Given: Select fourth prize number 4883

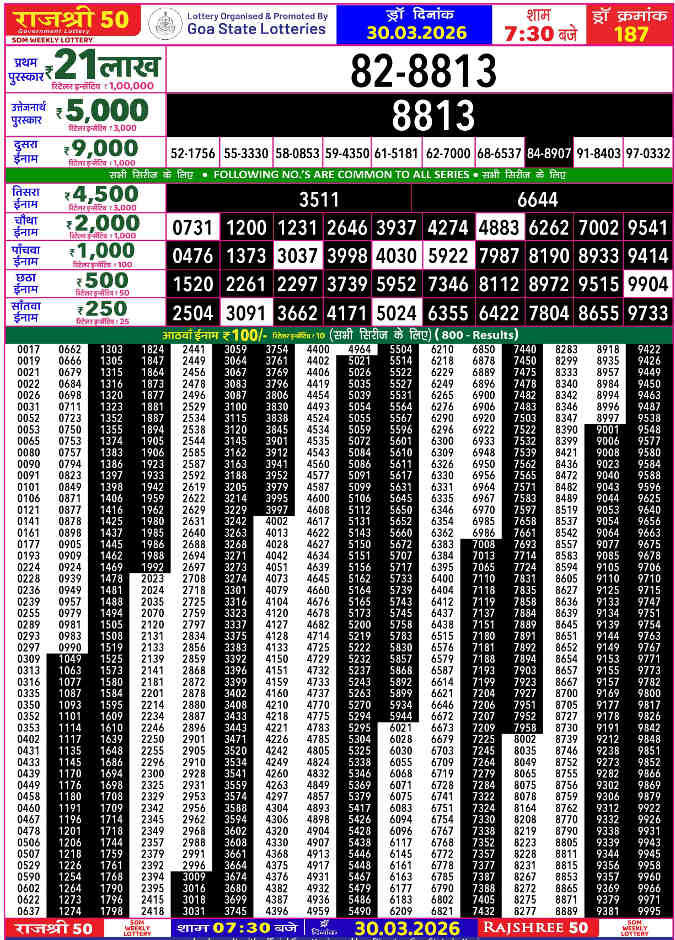Looking at the screenshot, I should [x=499, y=227].
